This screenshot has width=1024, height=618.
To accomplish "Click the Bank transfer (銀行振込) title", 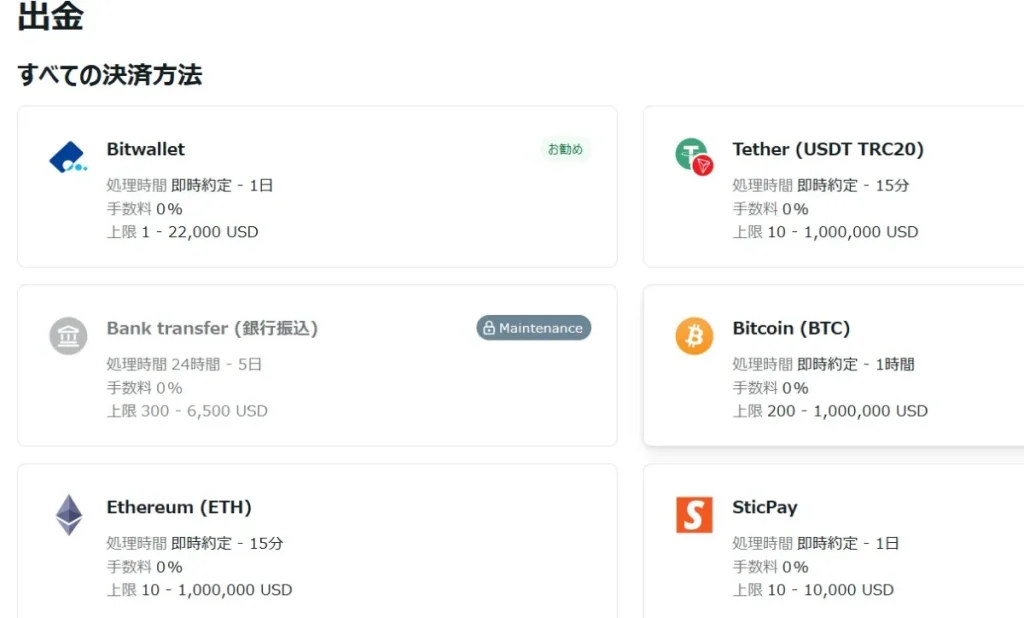I will coord(212,328).
